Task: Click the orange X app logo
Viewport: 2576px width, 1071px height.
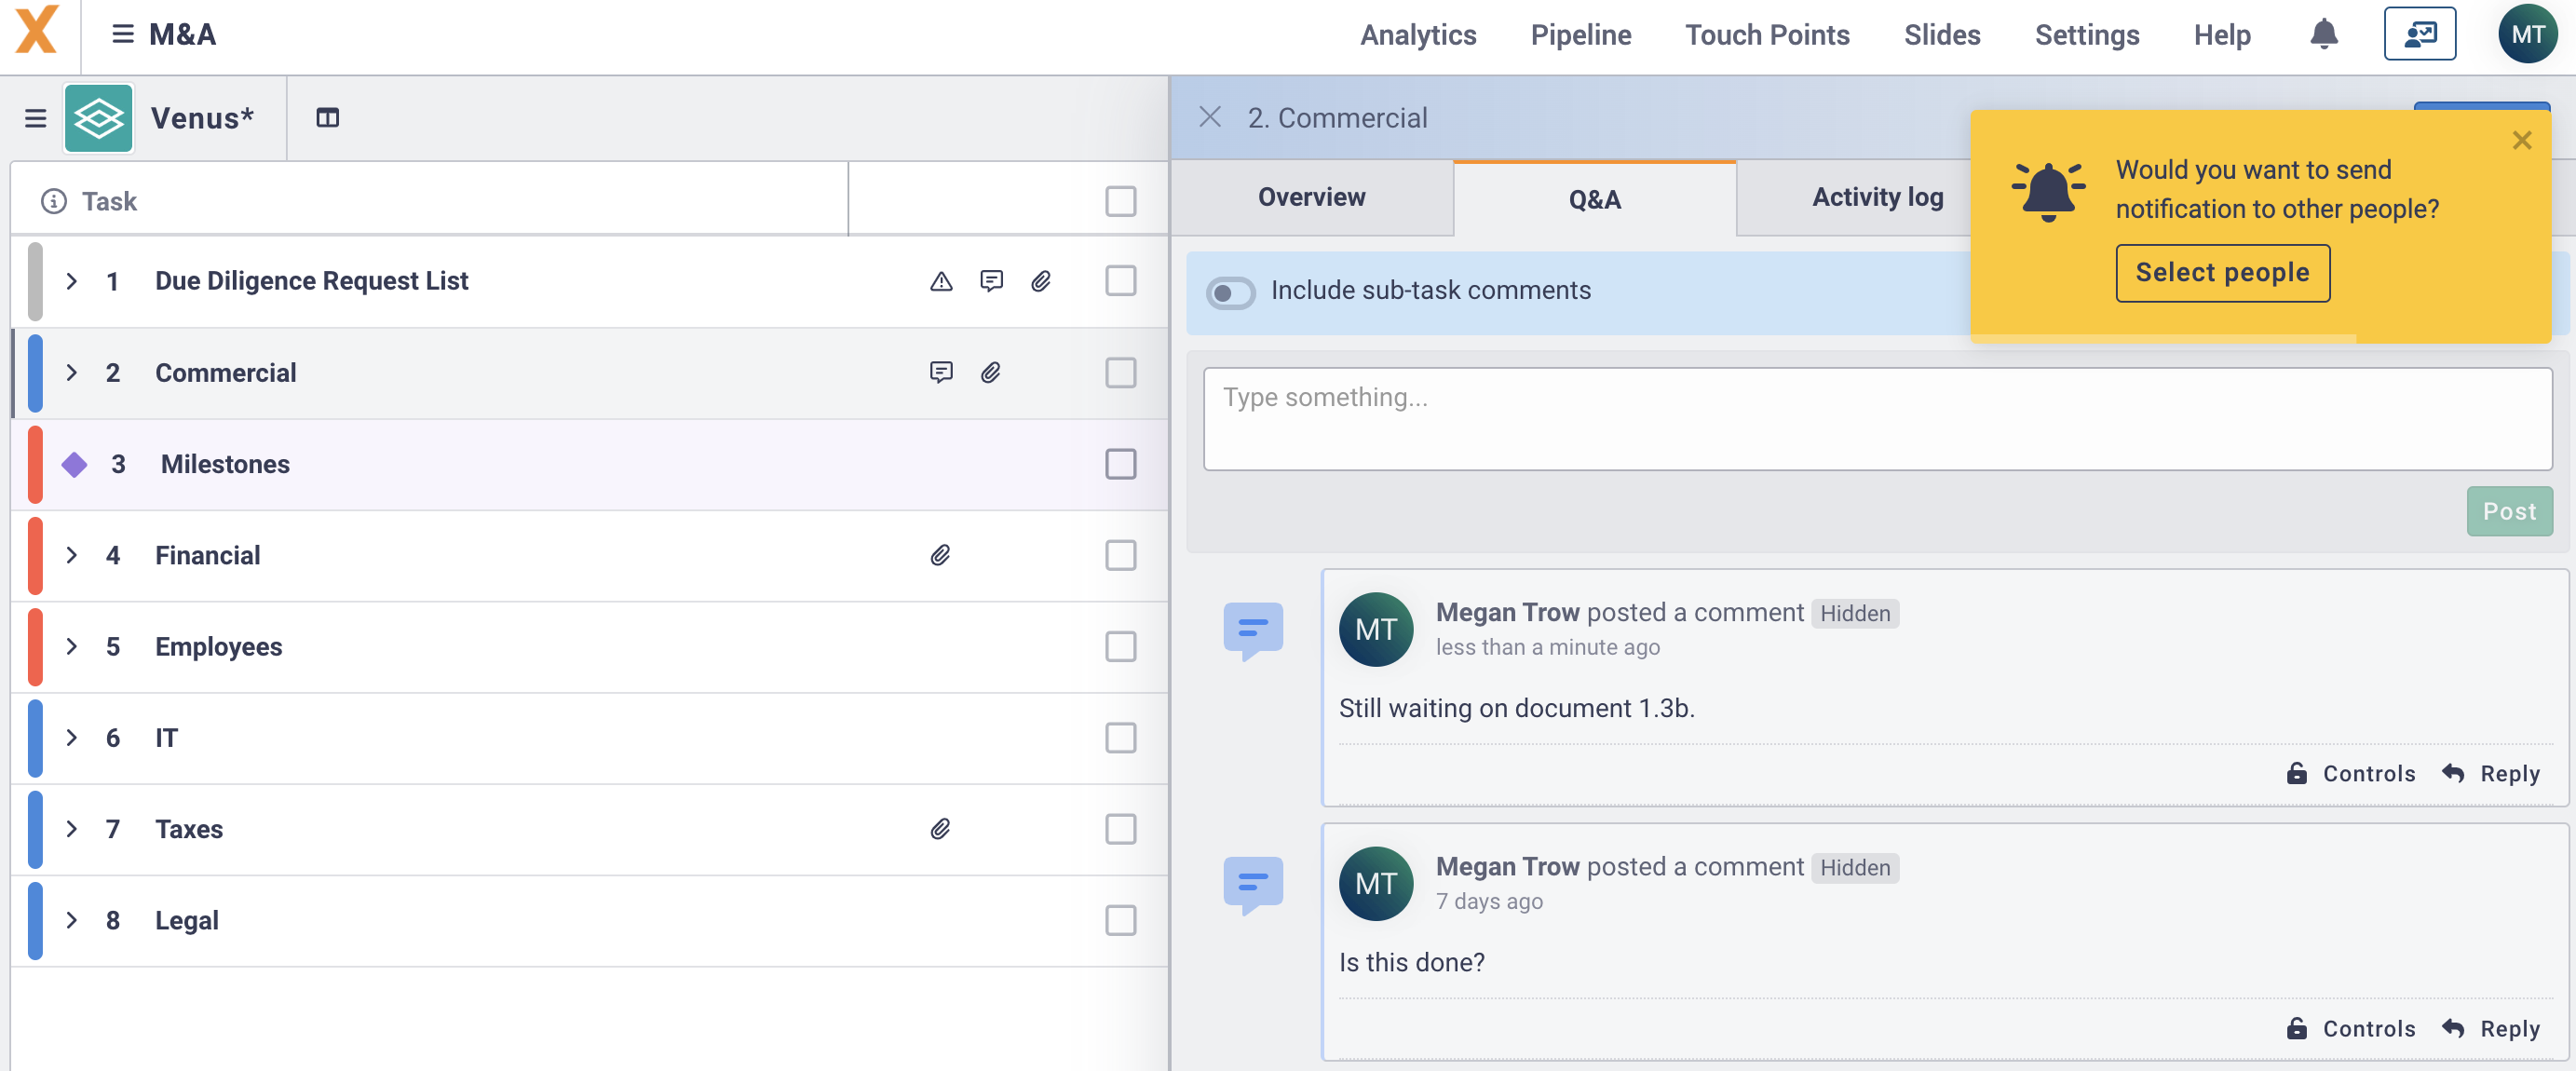Action: click(x=36, y=30)
